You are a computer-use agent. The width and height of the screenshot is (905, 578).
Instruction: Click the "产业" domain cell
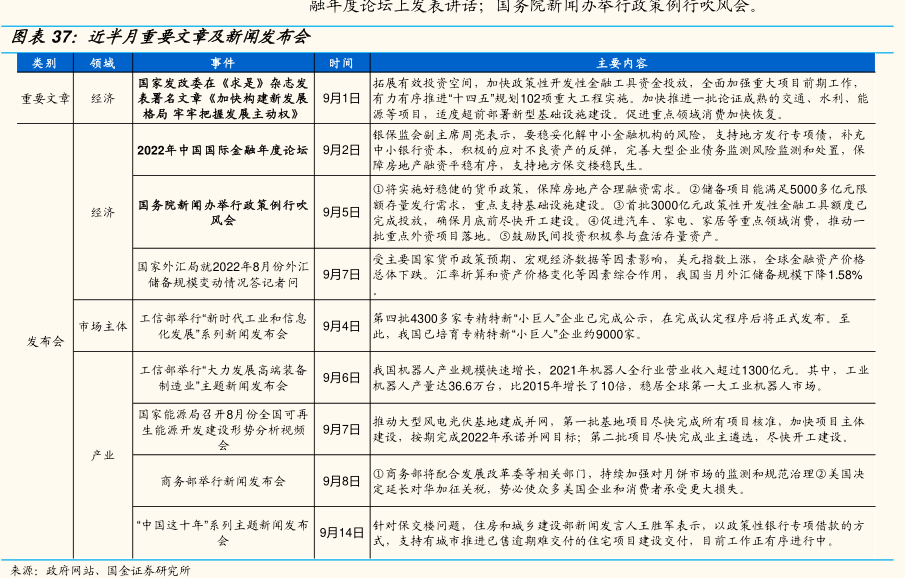pos(103,456)
